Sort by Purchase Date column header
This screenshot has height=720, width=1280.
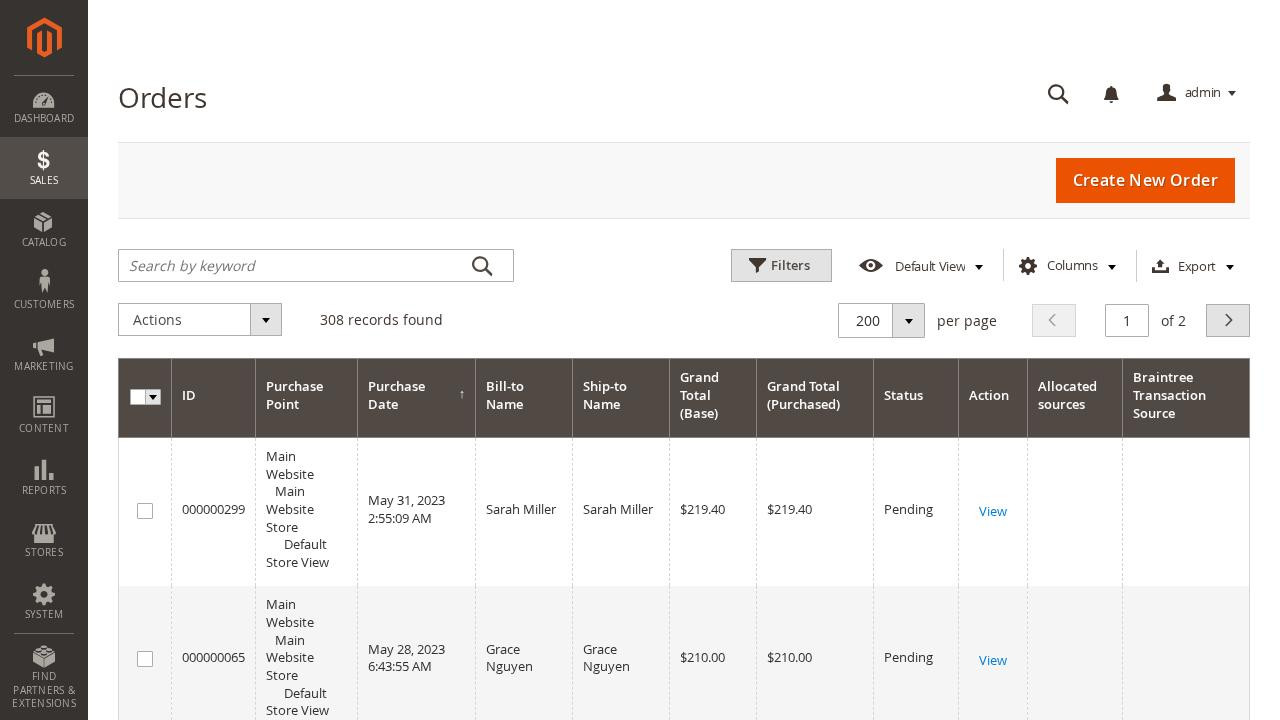click(x=416, y=397)
